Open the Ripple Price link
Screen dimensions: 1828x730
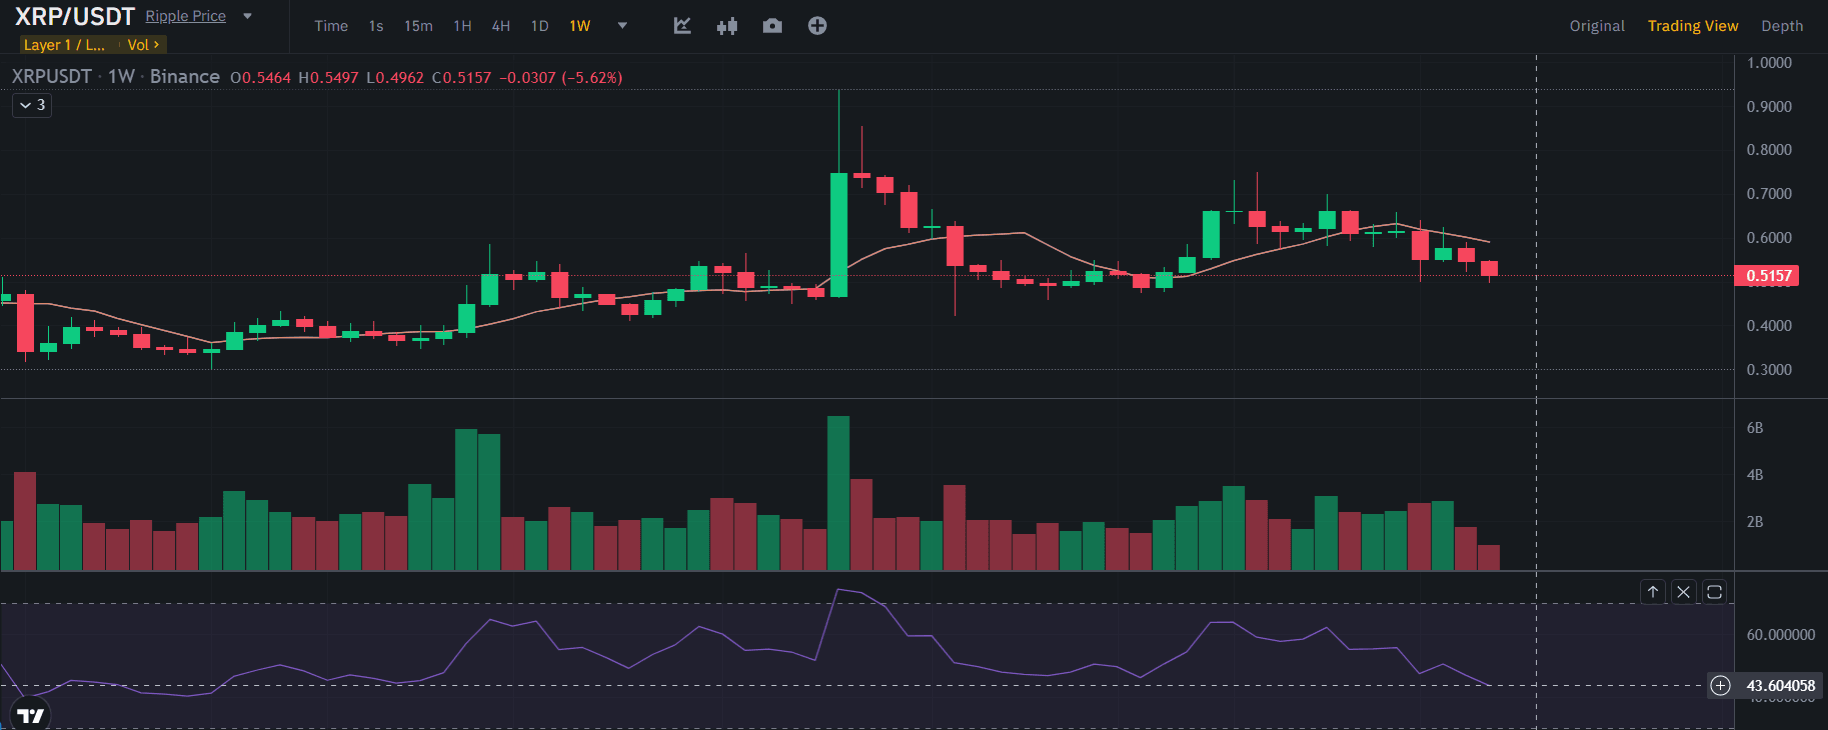pyautogui.click(x=185, y=16)
